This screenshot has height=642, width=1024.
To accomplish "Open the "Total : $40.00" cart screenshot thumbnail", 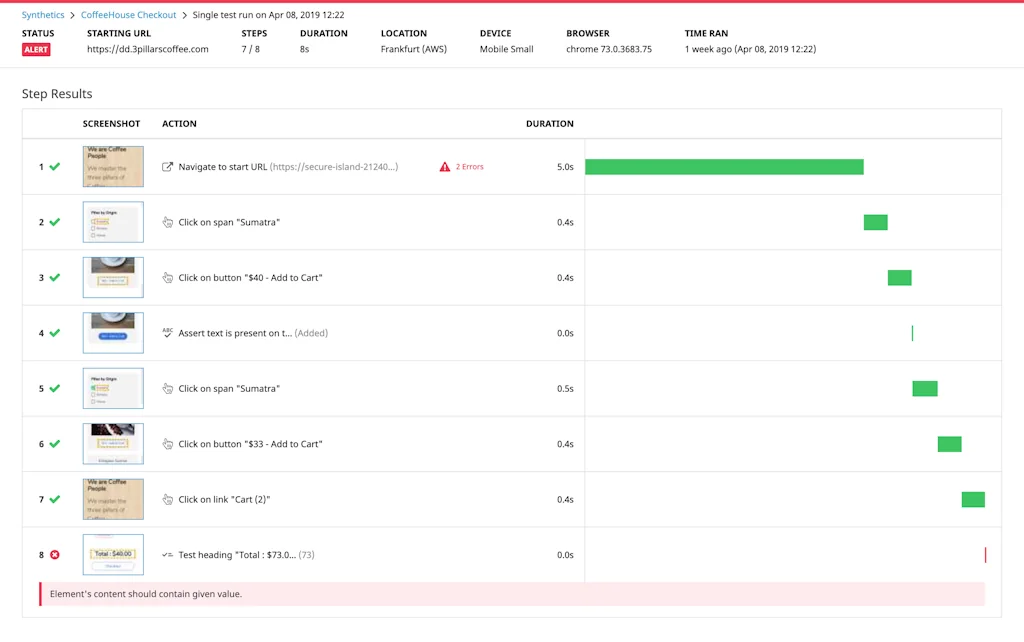I will (x=112, y=554).
